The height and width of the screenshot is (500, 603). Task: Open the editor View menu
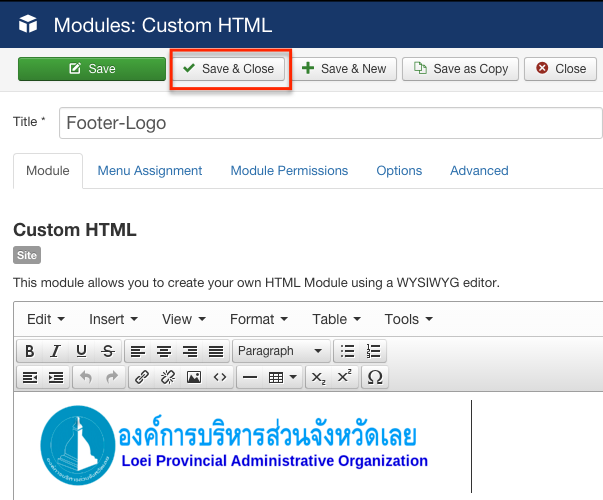tap(184, 319)
